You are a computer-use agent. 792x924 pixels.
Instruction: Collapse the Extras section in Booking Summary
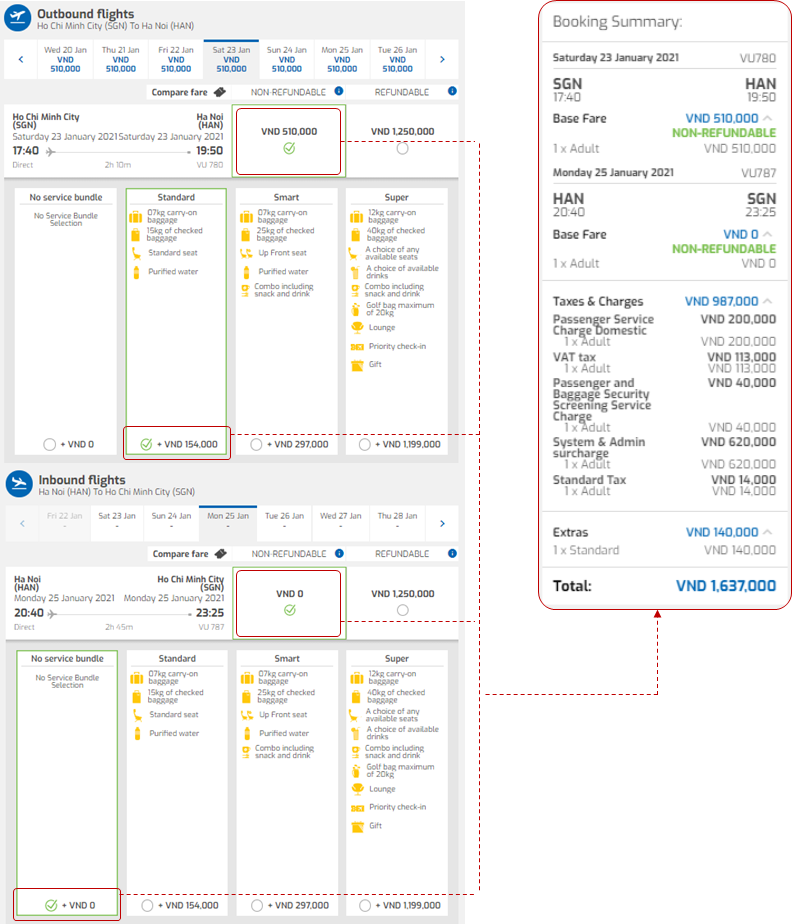tap(768, 533)
